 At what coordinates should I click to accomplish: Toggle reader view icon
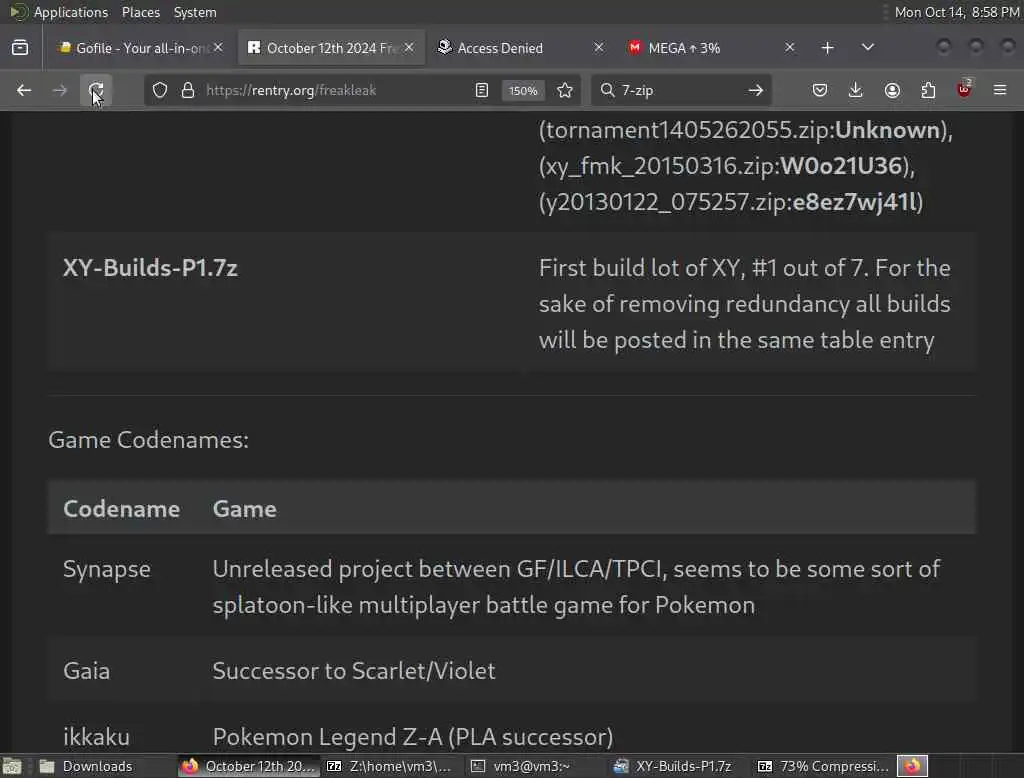482,90
